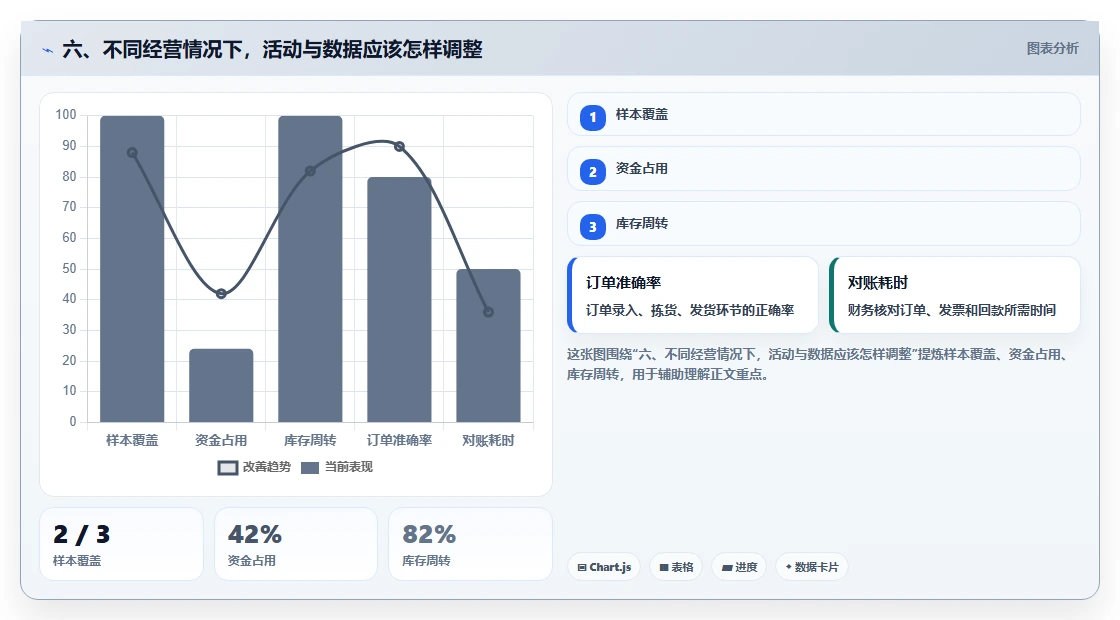1120x620 pixels.
Task: Click the 2 / 3 样本覆盖 stat card
Action: tap(121, 544)
